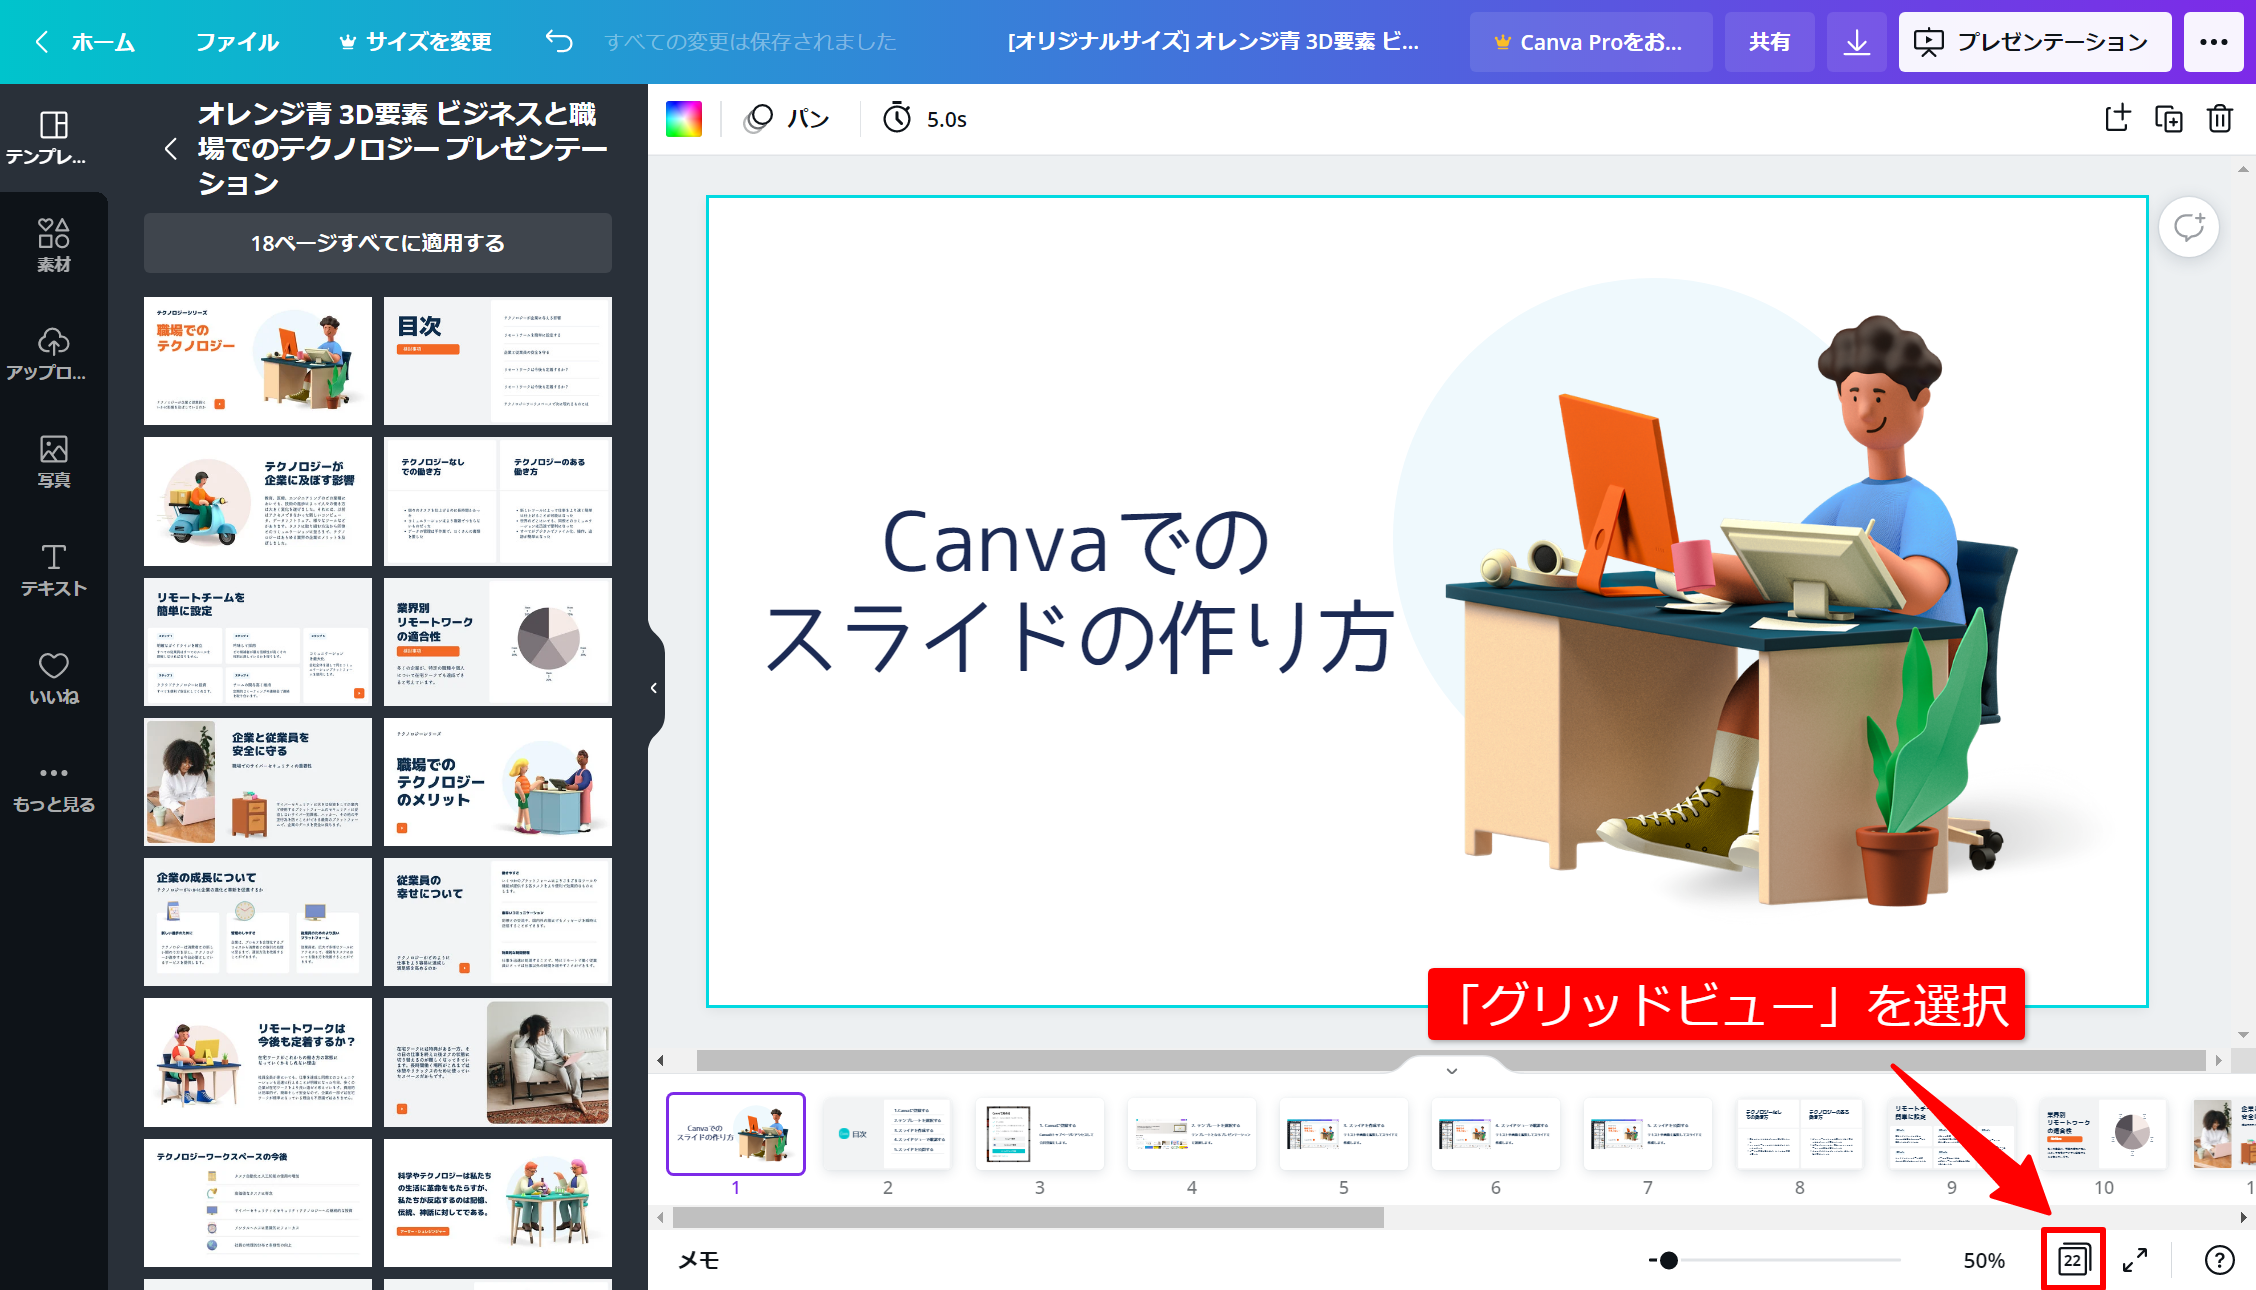This screenshot has width=2256, height=1290.
Task: Delete the page with the trash icon
Action: (x=2219, y=118)
